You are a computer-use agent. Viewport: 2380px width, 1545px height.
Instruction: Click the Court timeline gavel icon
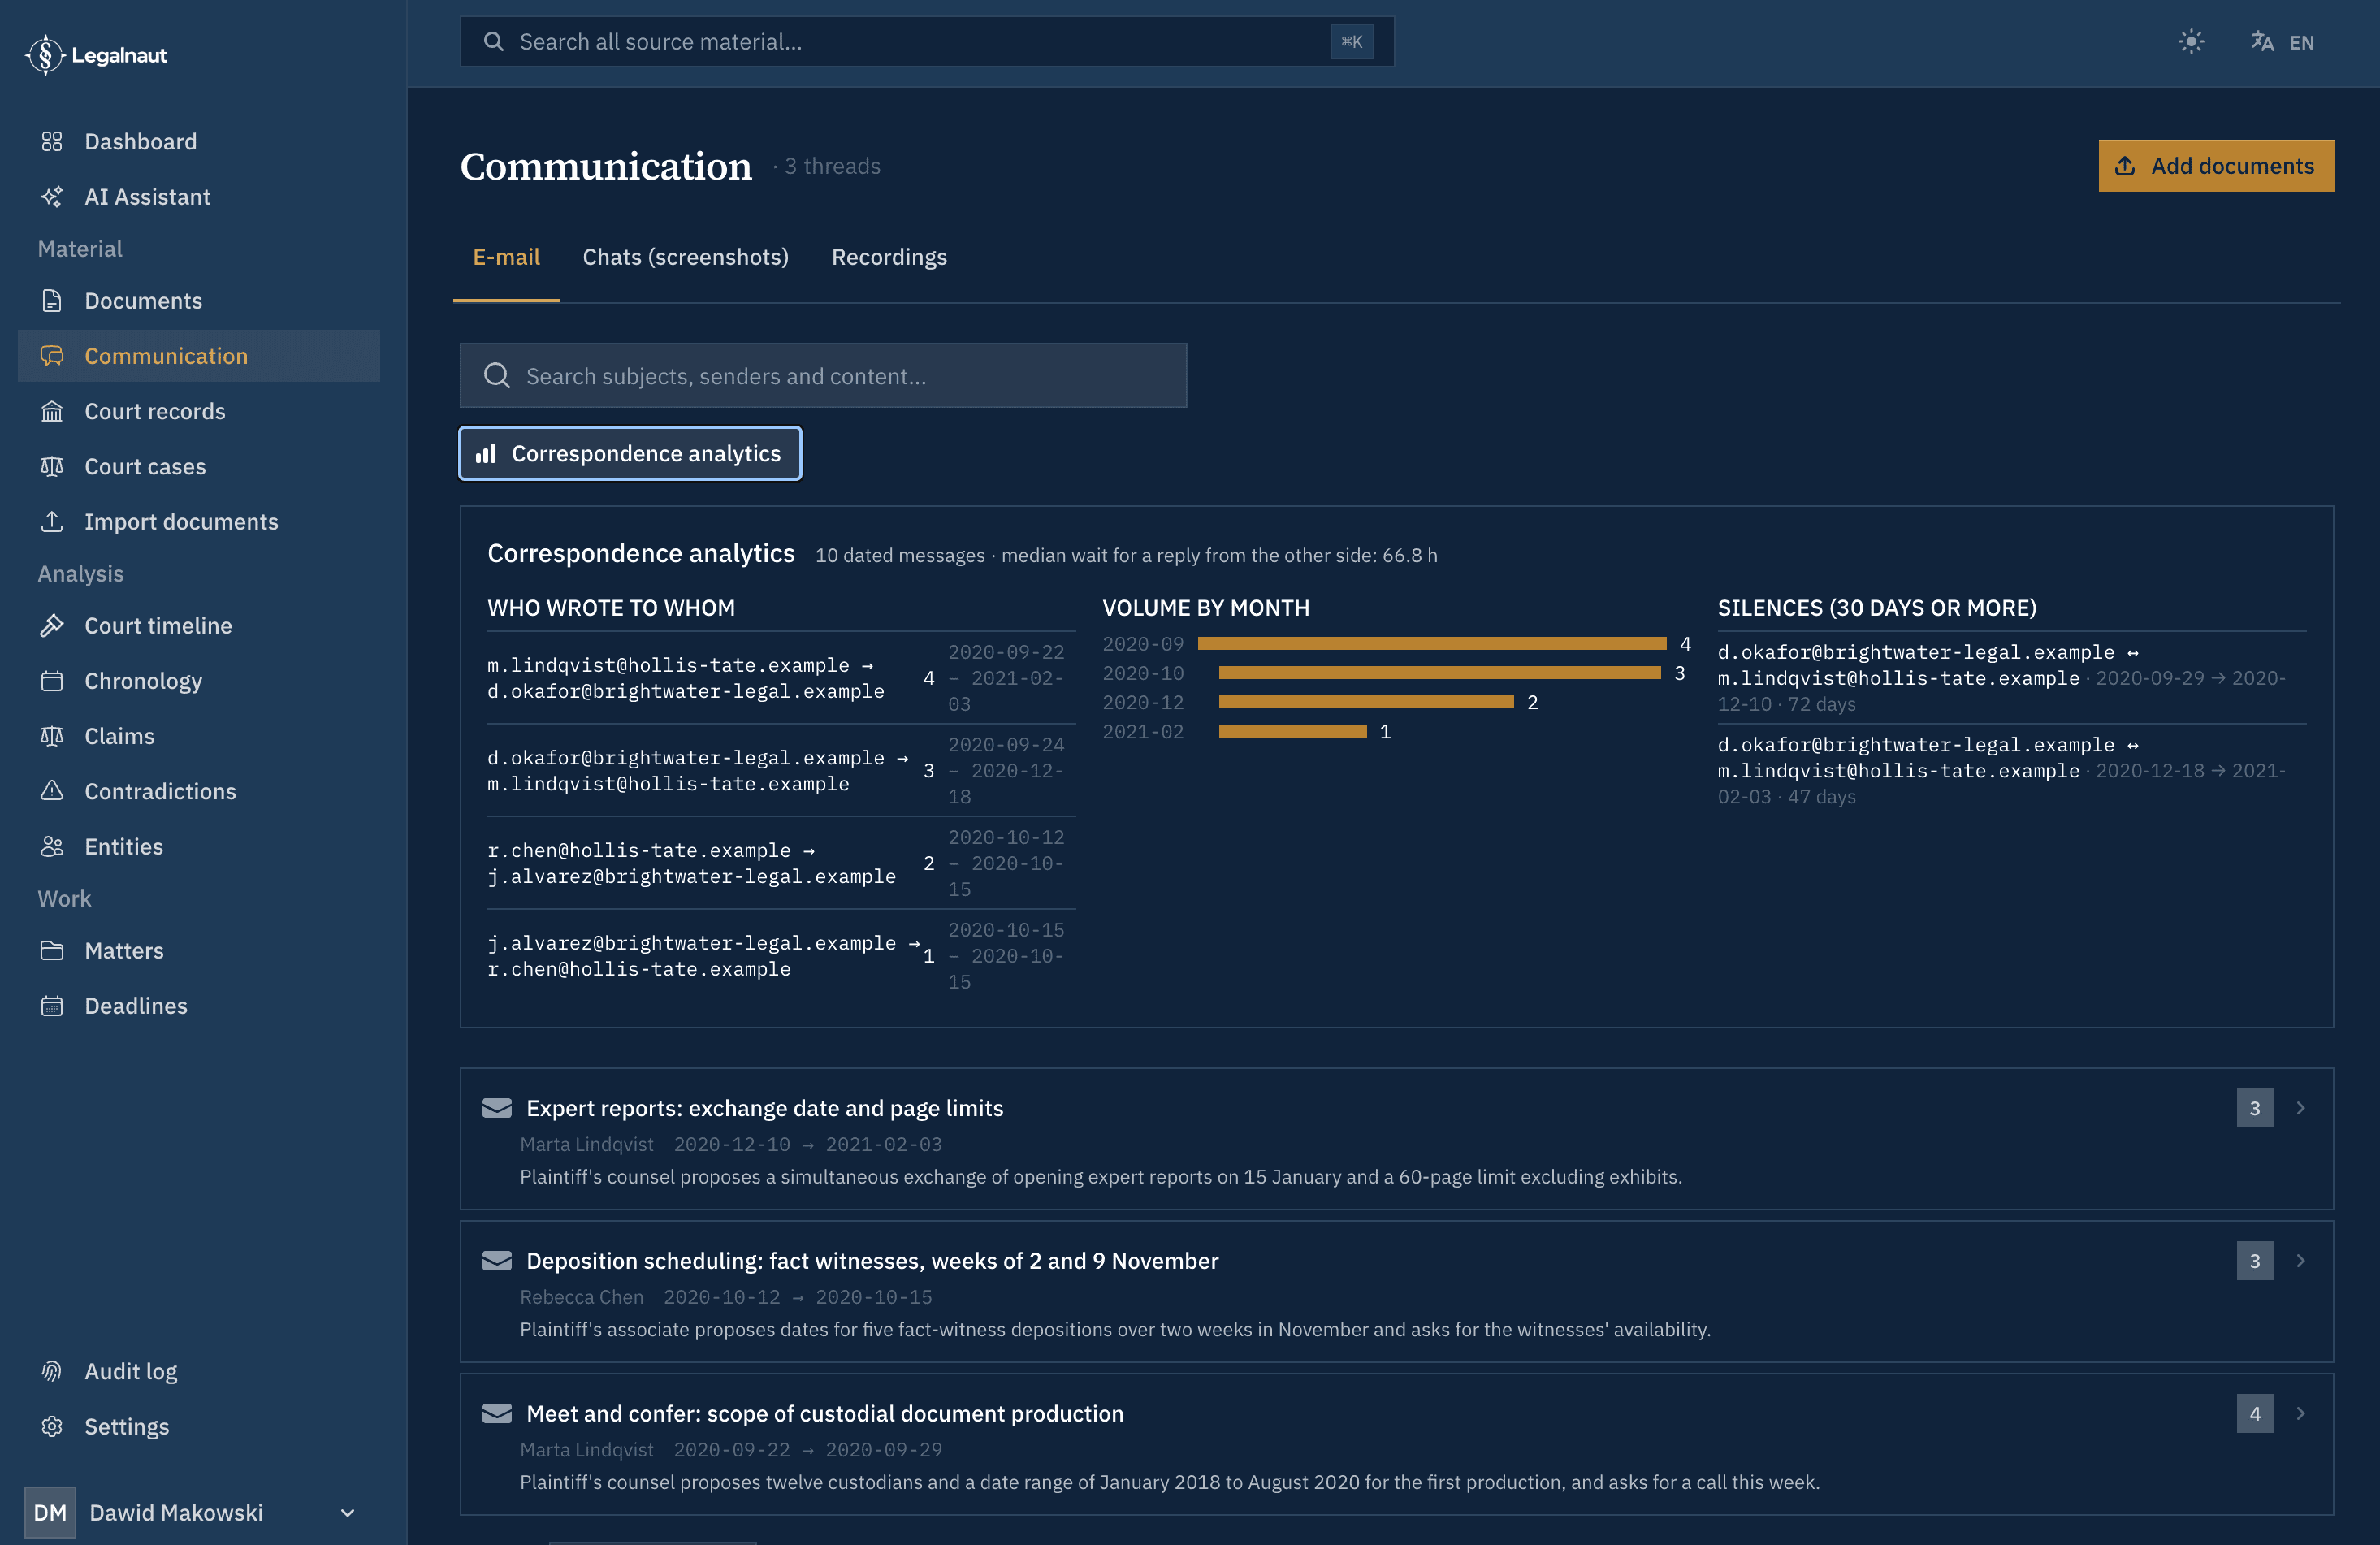pos(52,625)
